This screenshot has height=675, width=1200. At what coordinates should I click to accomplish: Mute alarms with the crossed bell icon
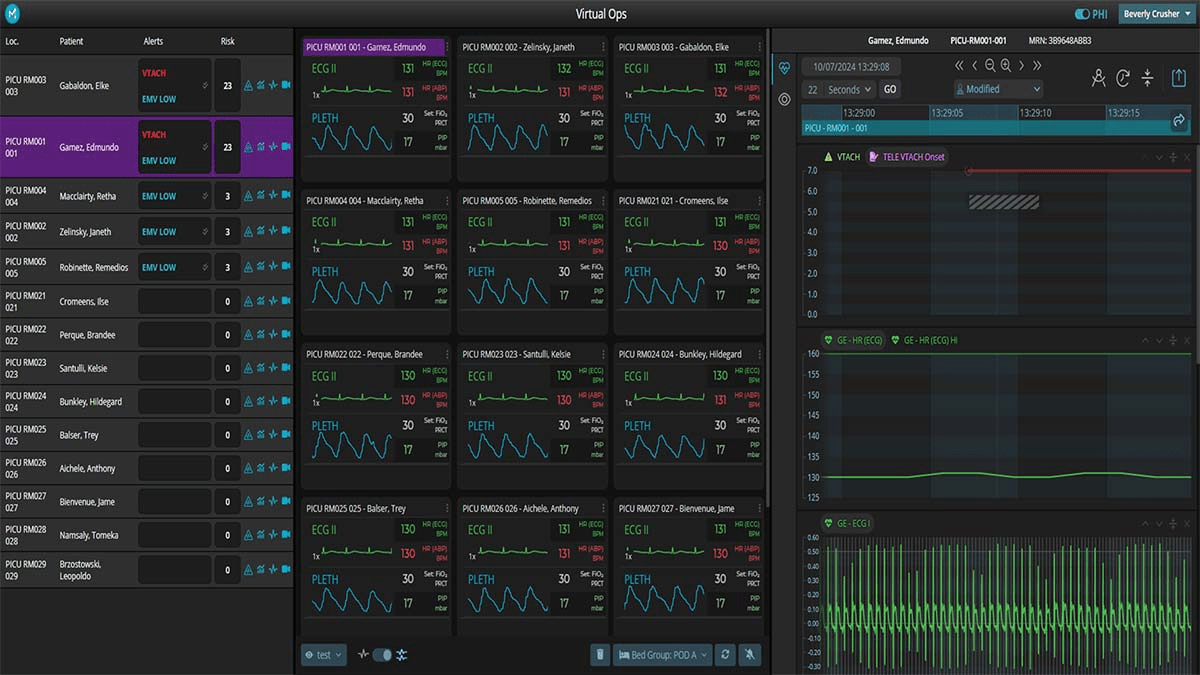[750, 654]
